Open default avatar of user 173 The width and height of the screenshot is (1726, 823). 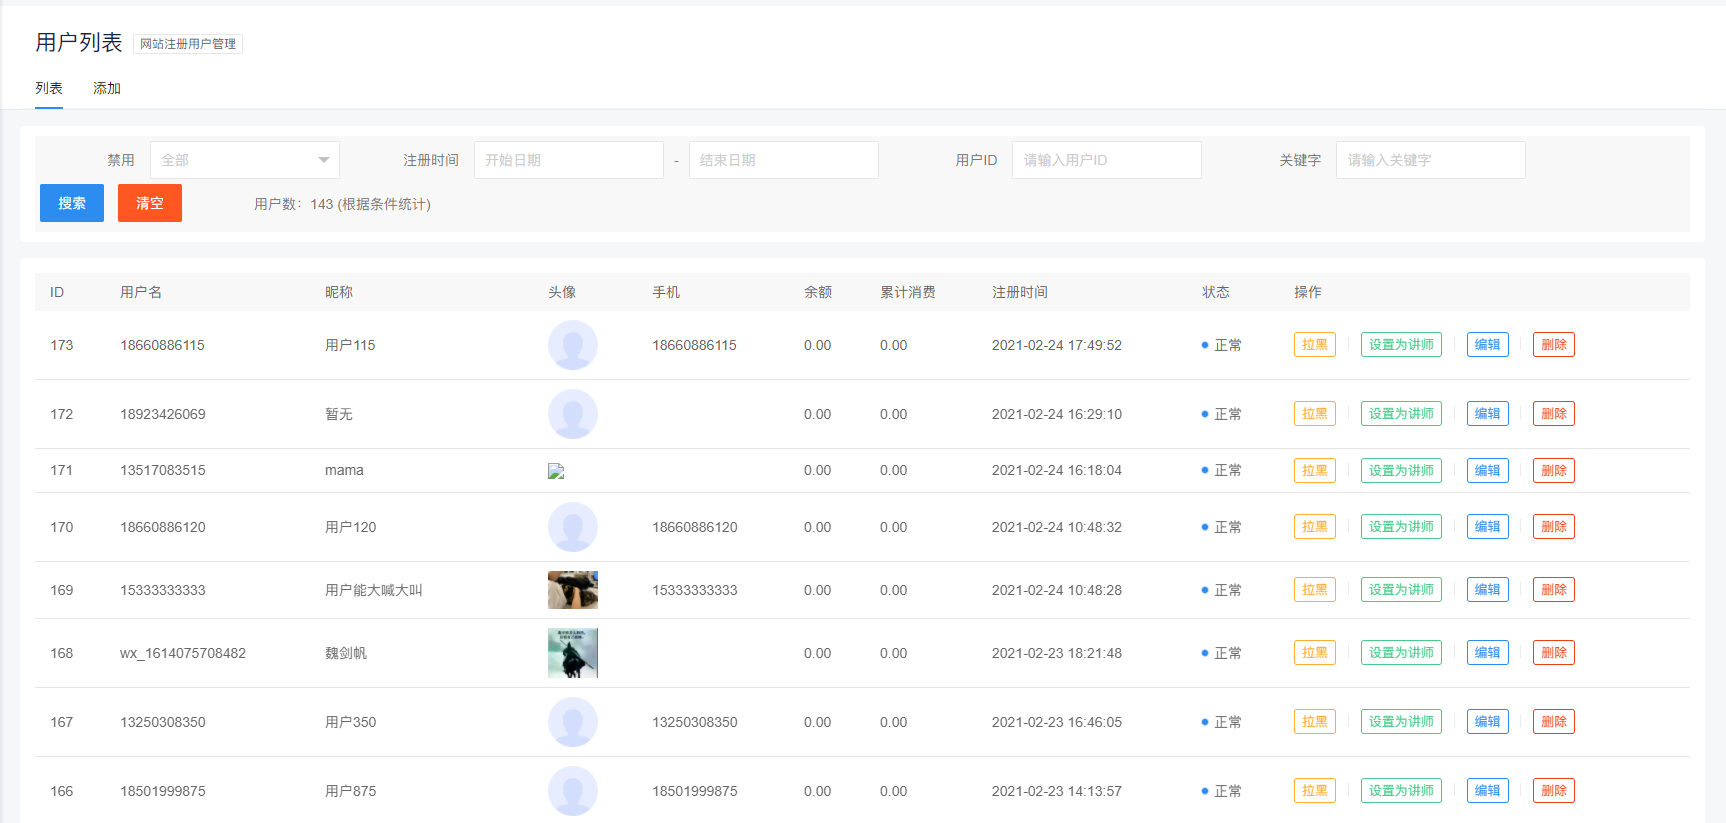573,345
